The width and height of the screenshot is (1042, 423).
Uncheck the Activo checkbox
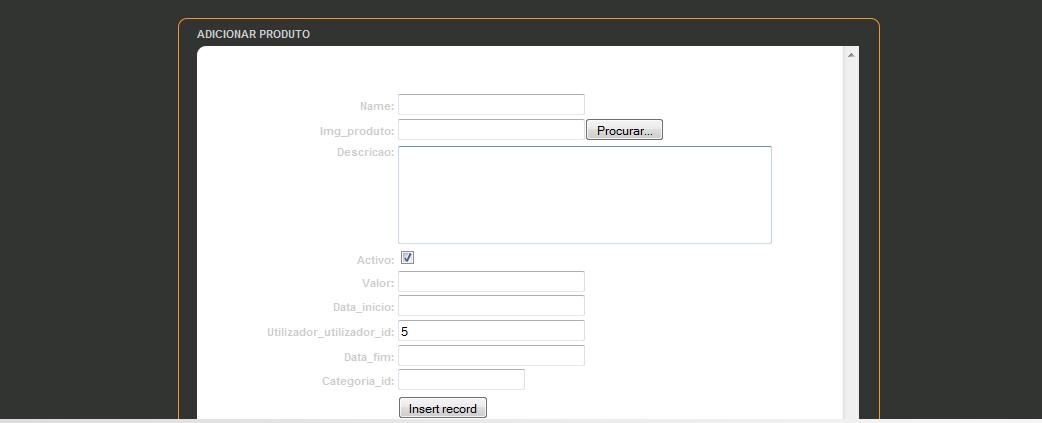(408, 258)
